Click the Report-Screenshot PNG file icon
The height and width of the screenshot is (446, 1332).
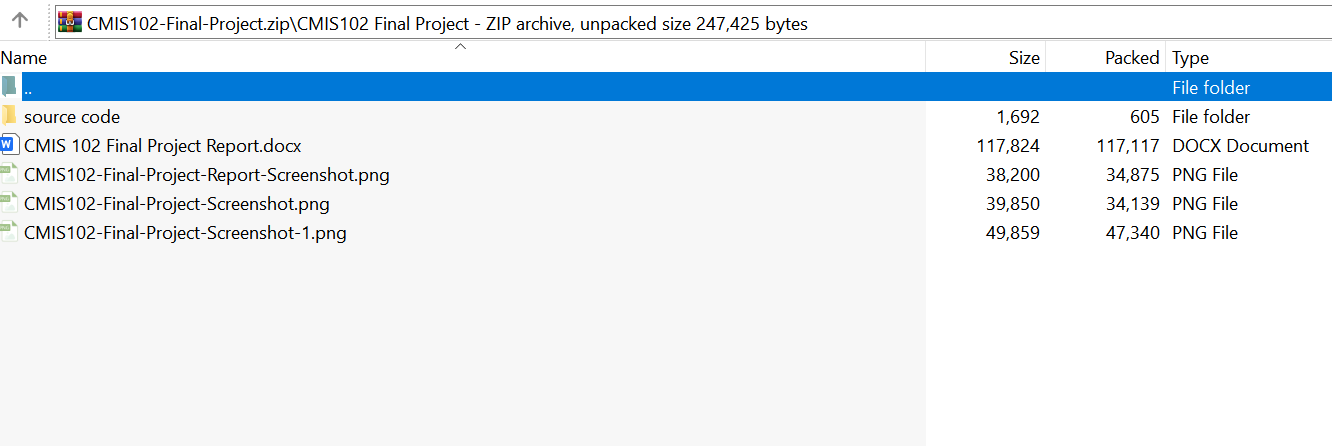[9, 174]
